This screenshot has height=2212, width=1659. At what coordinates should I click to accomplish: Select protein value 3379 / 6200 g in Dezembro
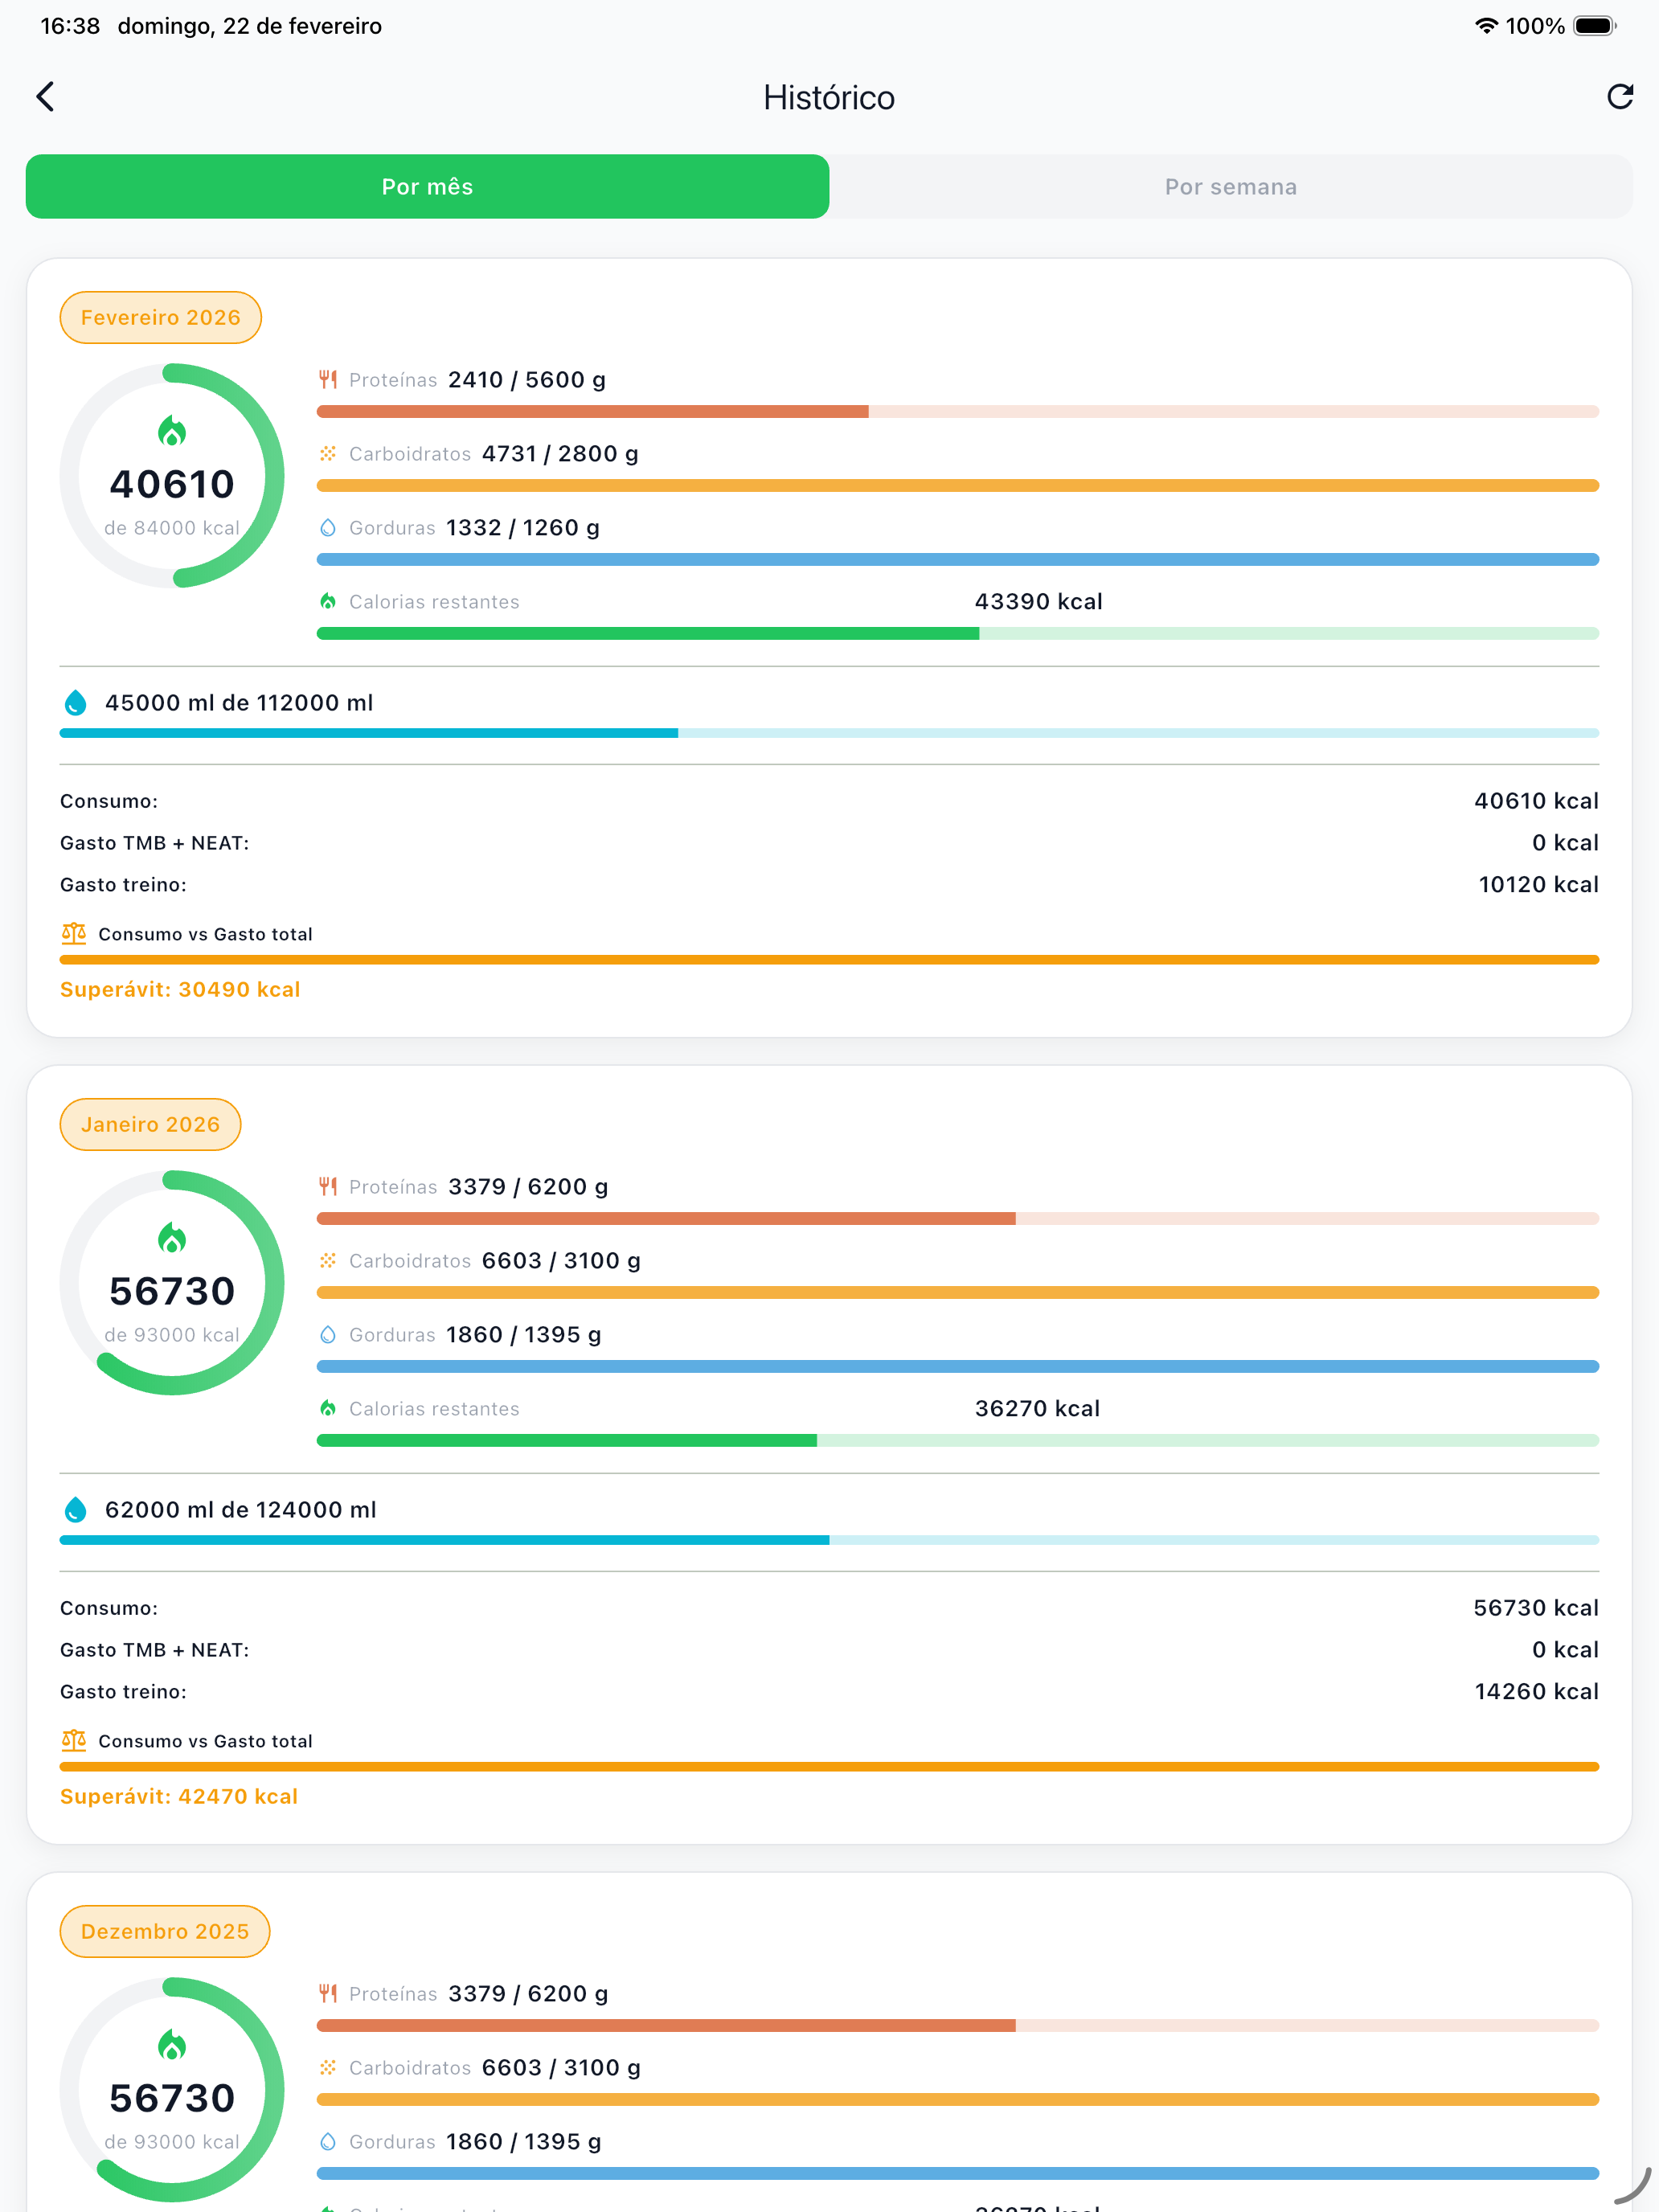coord(528,1994)
